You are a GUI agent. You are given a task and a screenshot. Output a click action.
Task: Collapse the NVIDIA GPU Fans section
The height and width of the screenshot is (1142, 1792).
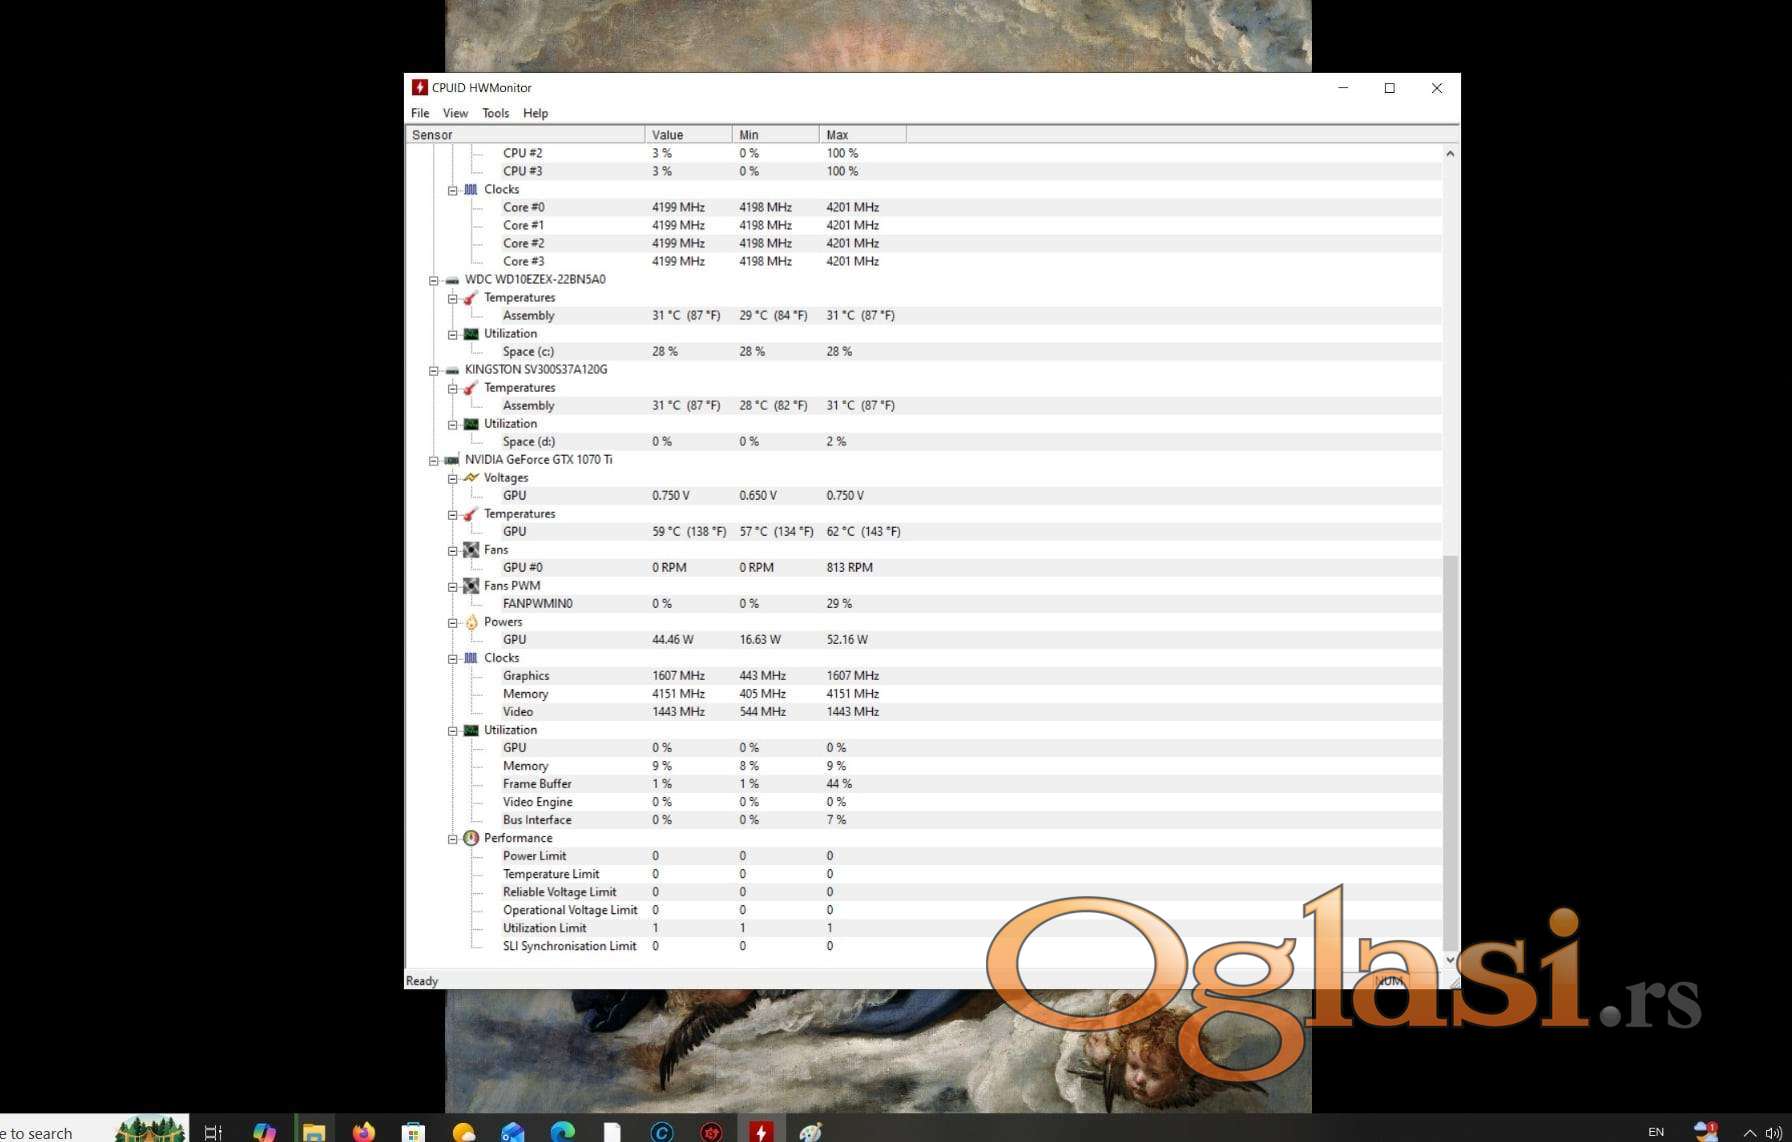(x=453, y=550)
